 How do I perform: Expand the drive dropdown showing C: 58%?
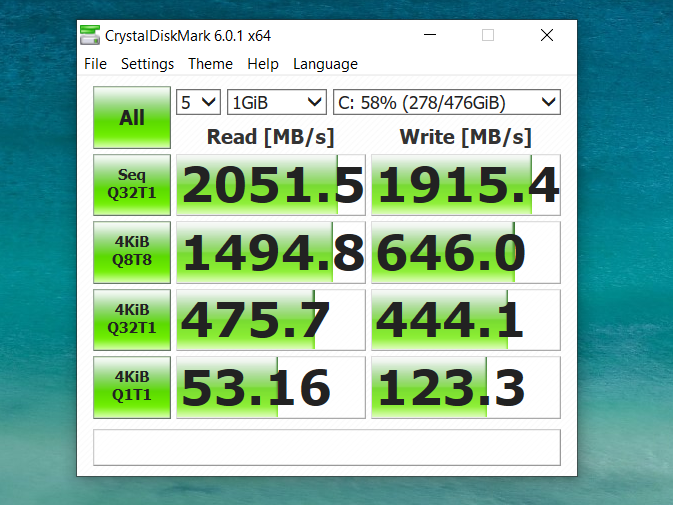pos(447,102)
